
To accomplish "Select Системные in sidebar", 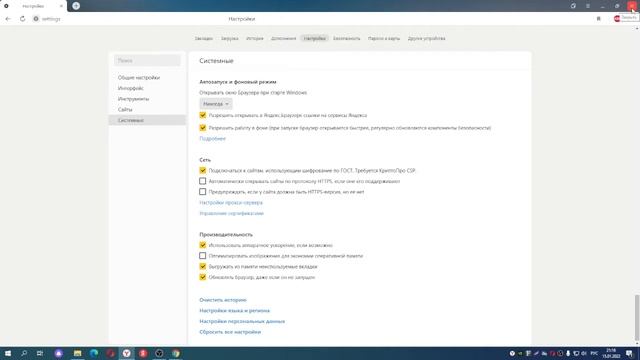I will point(147,120).
